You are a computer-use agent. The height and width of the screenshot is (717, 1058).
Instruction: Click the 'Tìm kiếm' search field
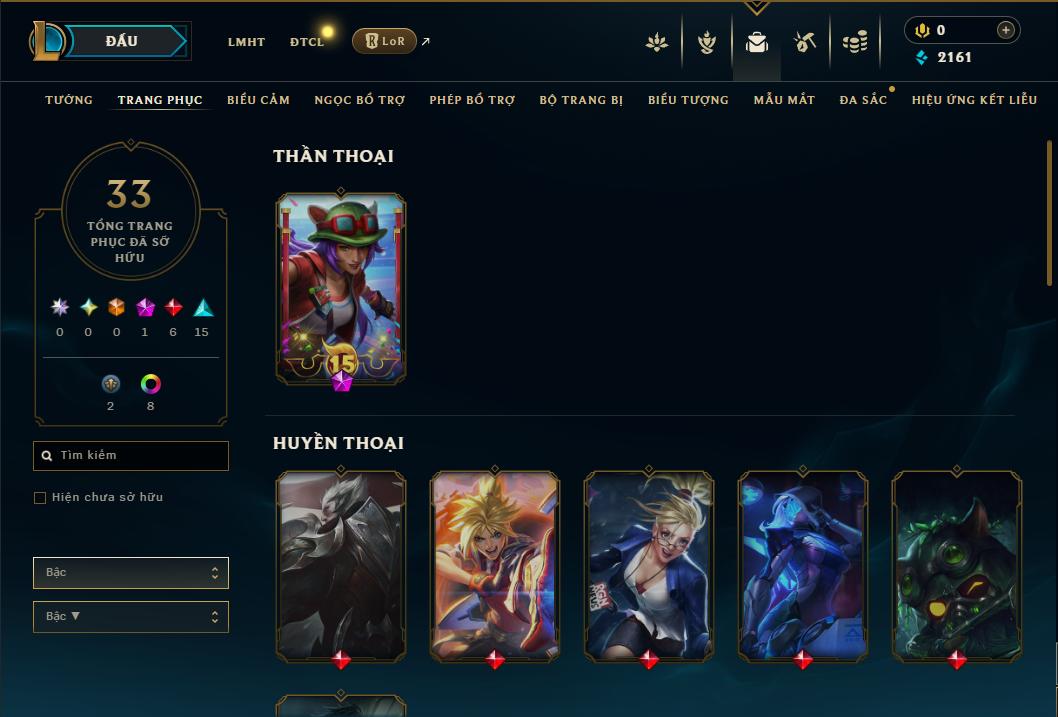tap(131, 456)
